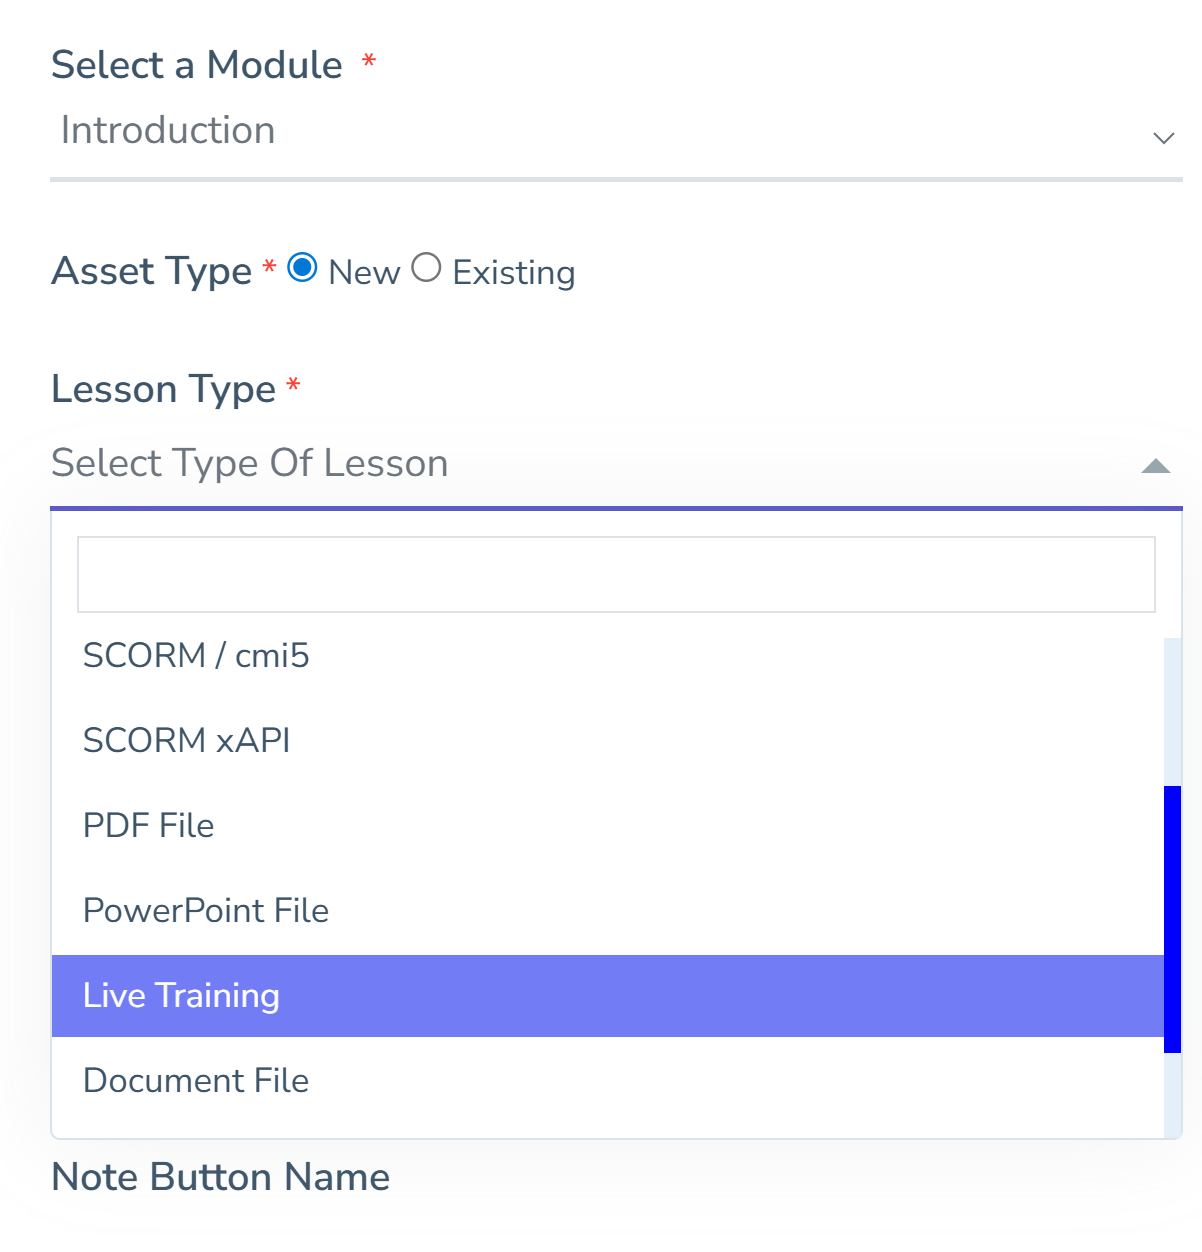
Task: Click the Select a Module chevron arrow
Action: (x=1163, y=138)
